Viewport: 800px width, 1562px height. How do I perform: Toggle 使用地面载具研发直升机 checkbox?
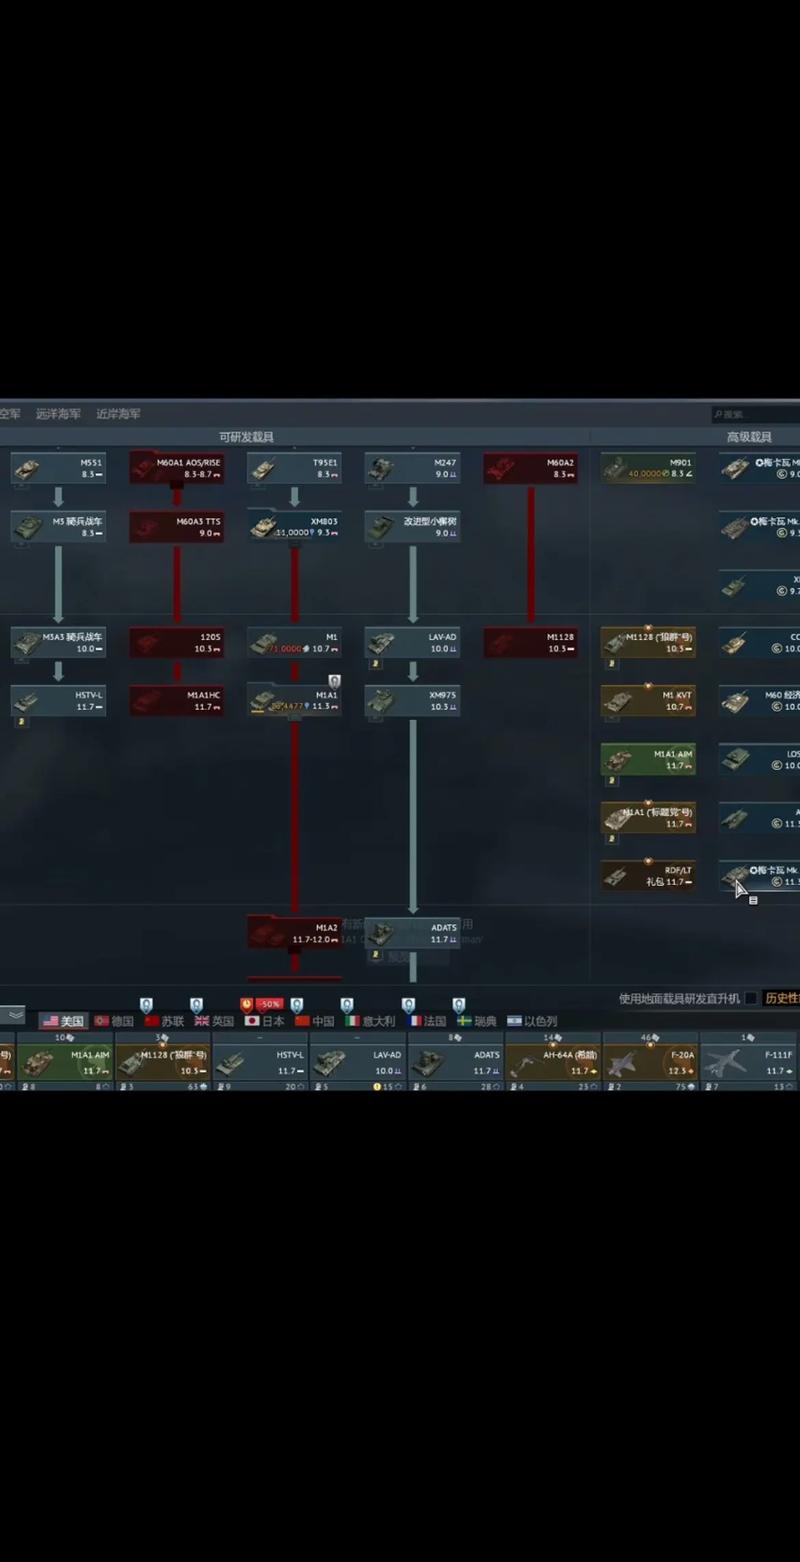751,998
